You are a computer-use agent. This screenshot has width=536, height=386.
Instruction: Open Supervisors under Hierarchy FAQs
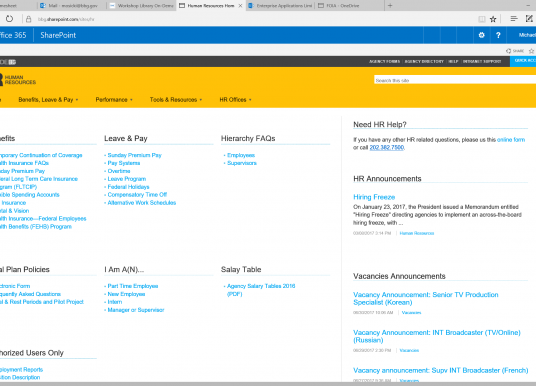[242, 163]
